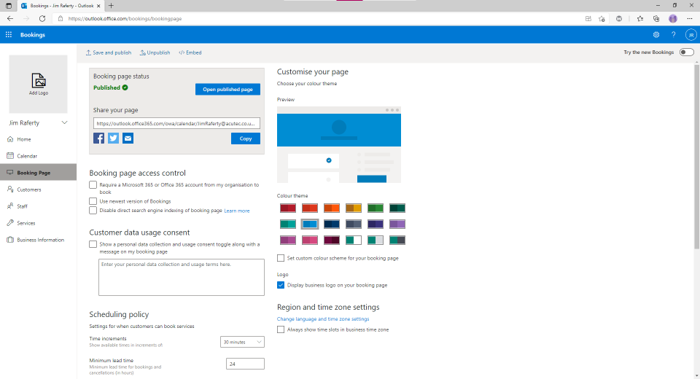
Task: Click the Minimum lead time field
Action: [x=245, y=364]
